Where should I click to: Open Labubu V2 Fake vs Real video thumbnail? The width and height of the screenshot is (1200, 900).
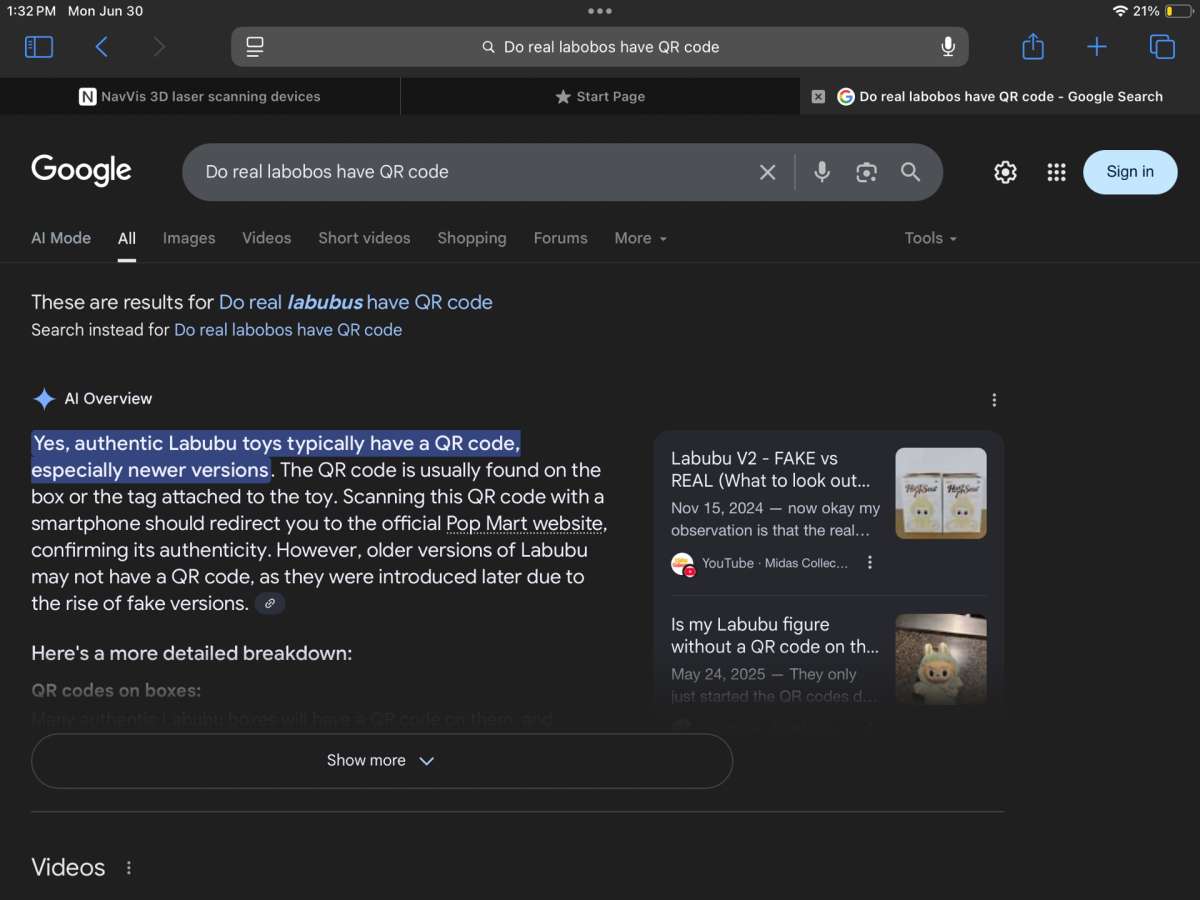click(x=940, y=493)
